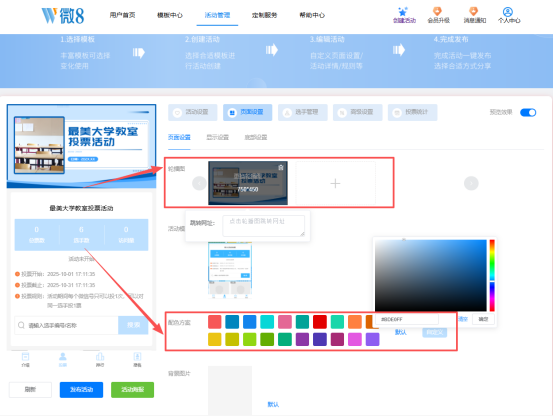Open 个人中心 profile icon
554x416 pixels.
point(508,12)
